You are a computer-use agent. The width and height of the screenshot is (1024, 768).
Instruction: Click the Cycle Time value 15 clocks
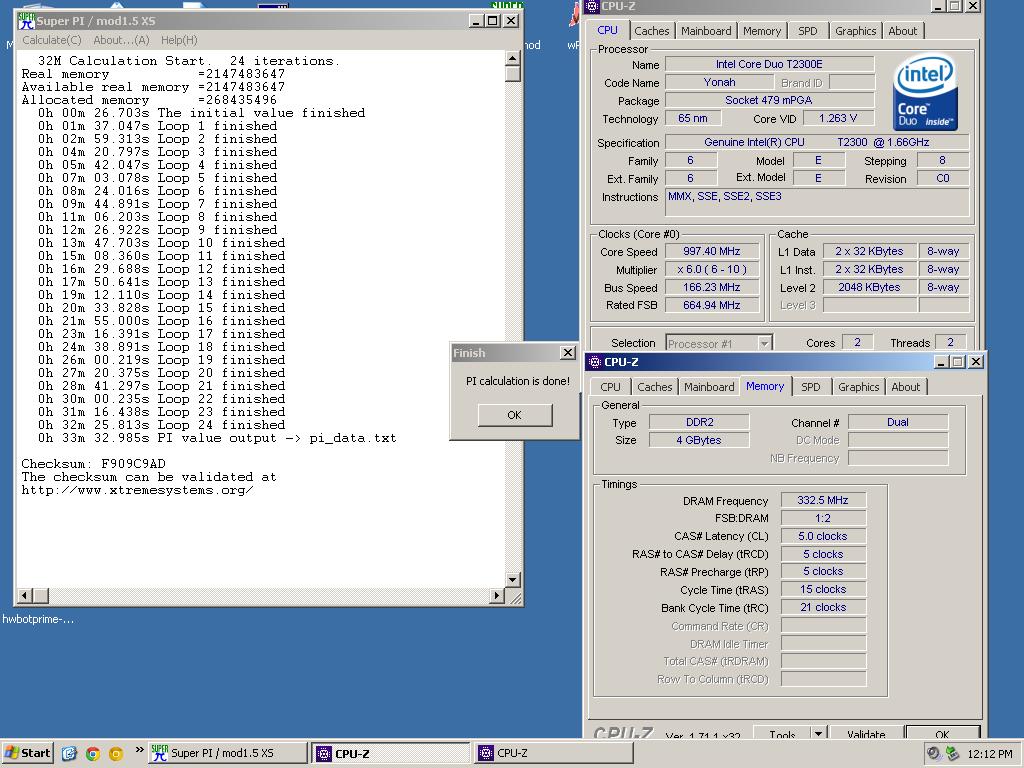[x=823, y=589]
